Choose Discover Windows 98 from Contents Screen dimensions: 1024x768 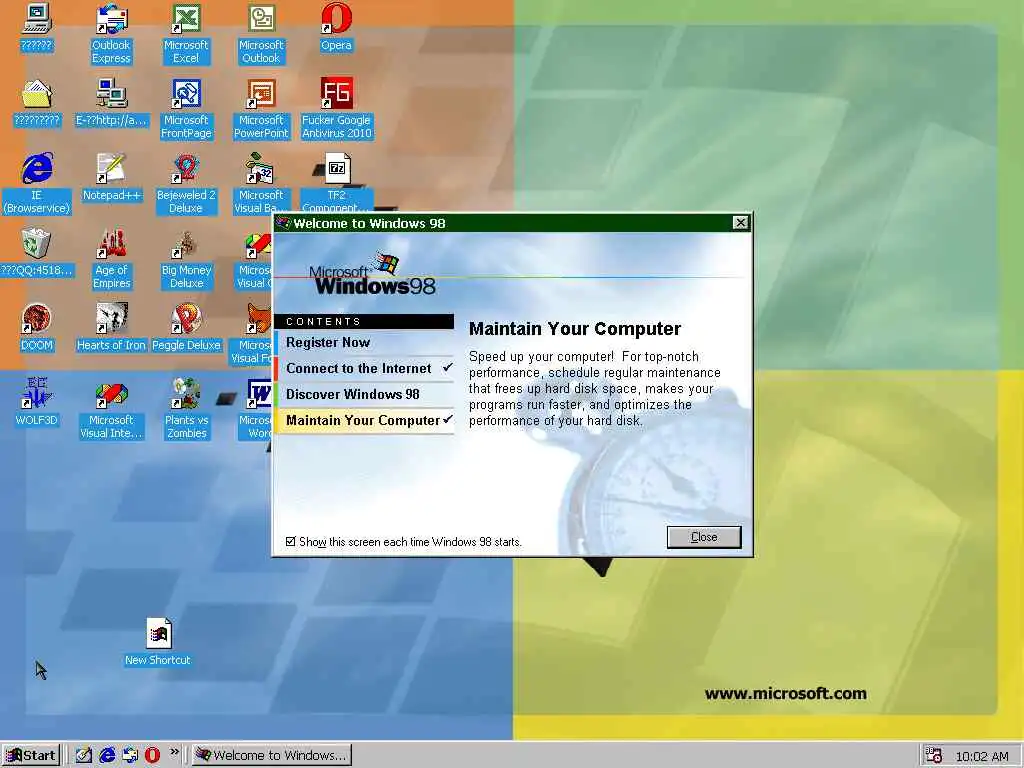[364, 394]
